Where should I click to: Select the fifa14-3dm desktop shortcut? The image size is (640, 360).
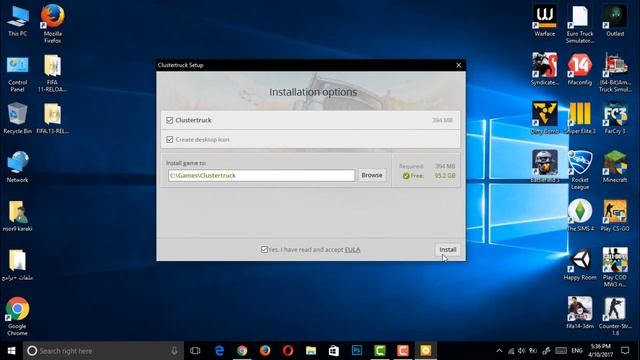coord(580,313)
